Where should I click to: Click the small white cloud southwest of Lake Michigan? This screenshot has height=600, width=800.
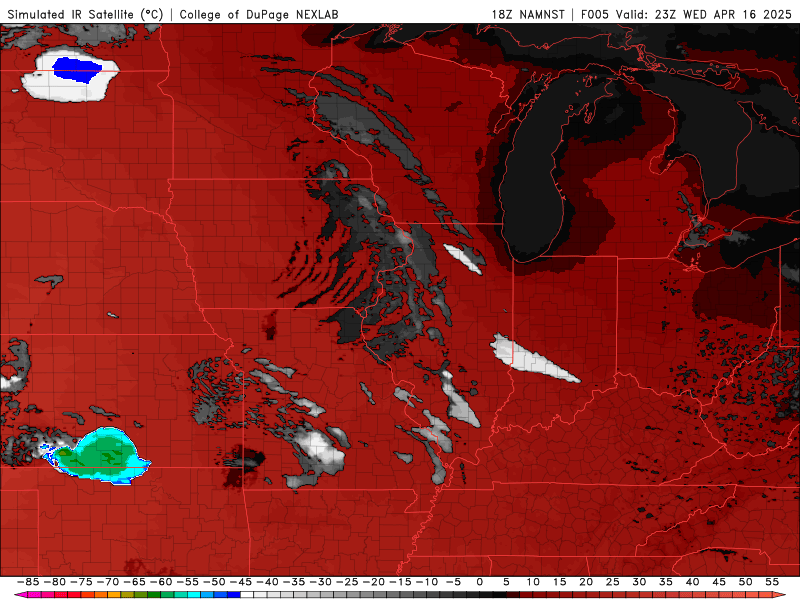(463, 258)
